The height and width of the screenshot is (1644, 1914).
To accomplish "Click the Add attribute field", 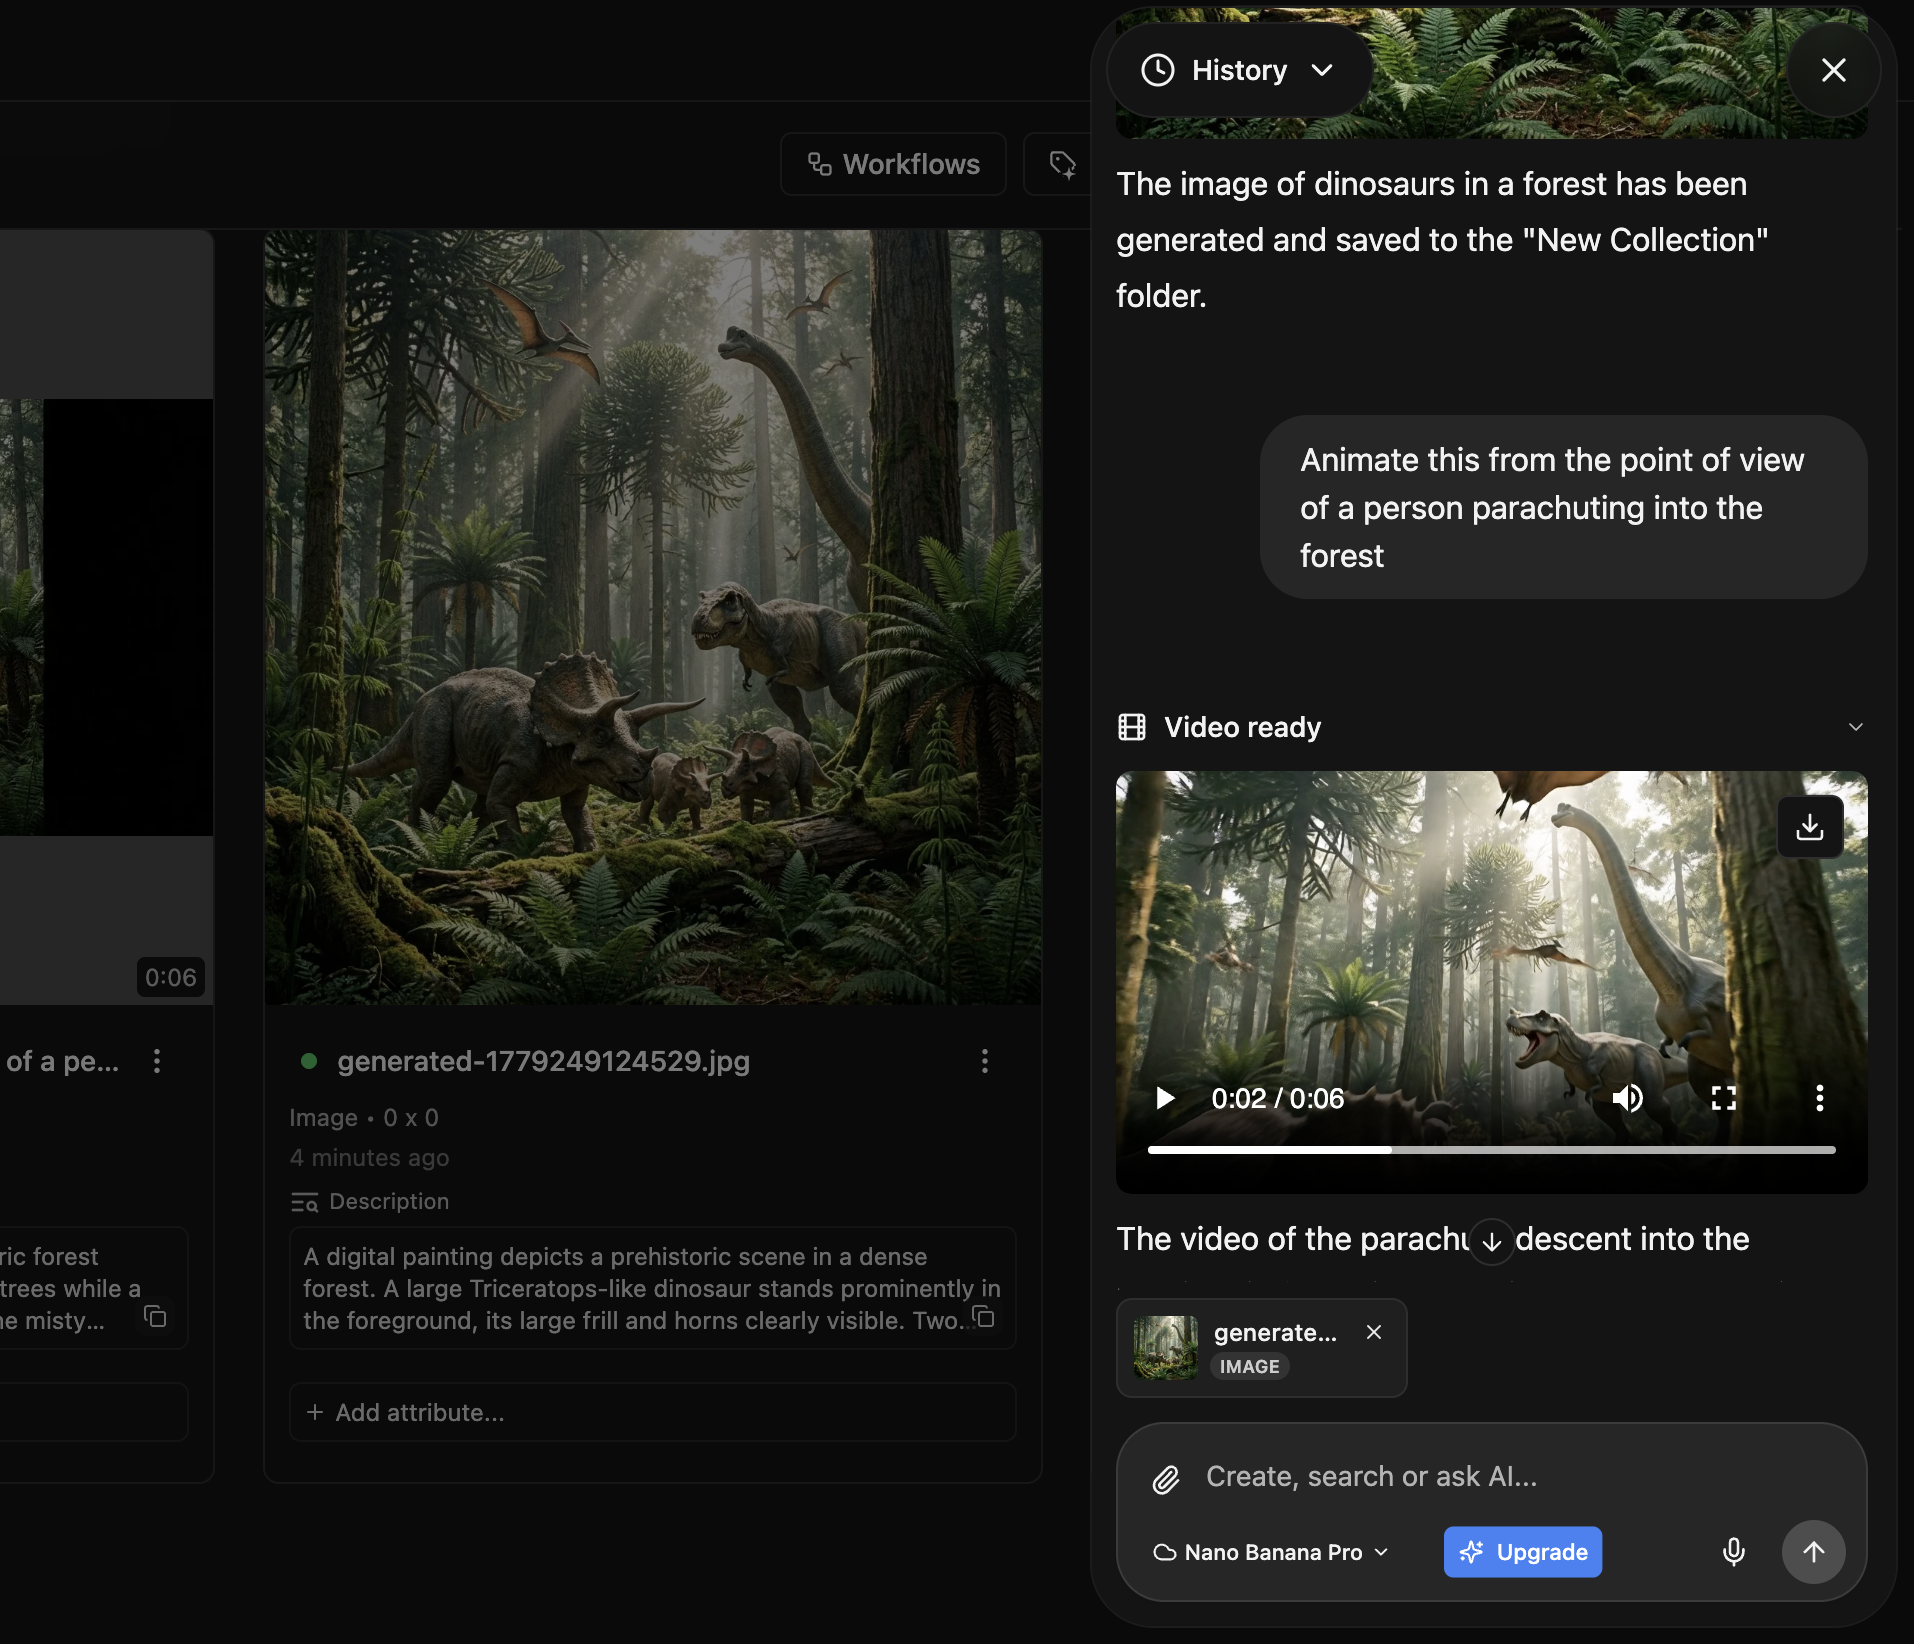I will click(x=652, y=1412).
